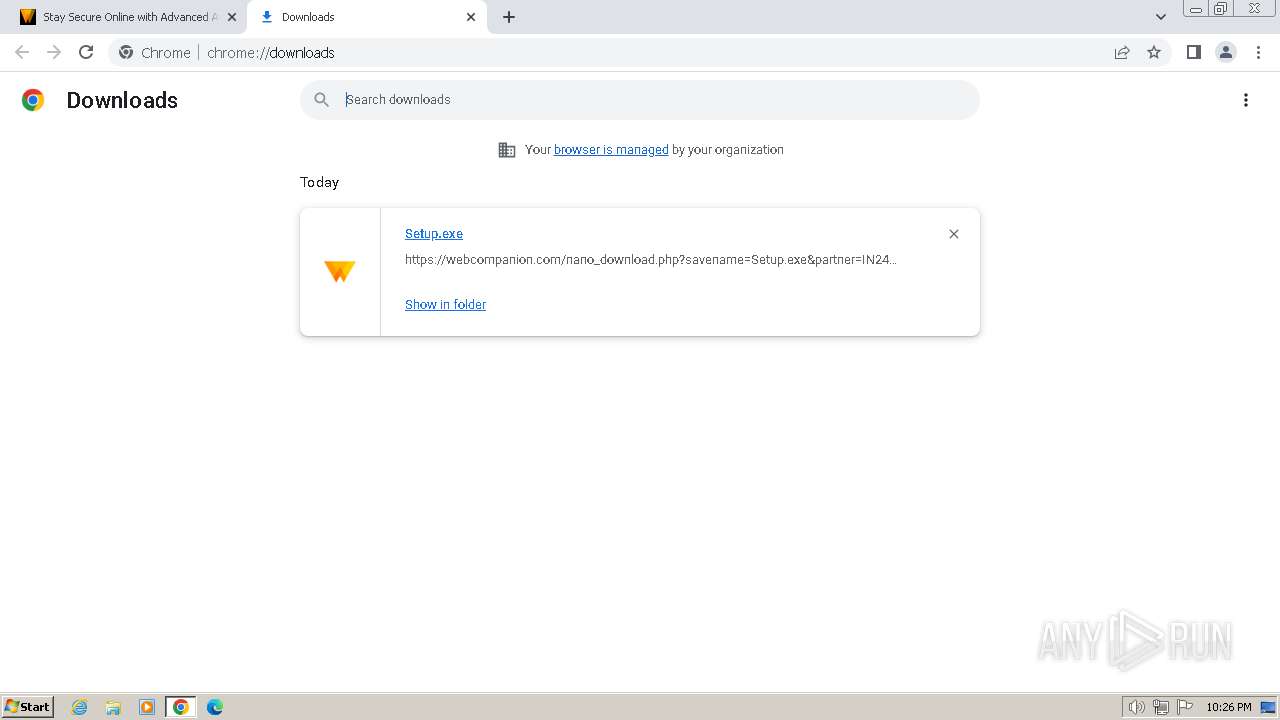Click the search magnifier icon in downloads
Viewport: 1280px width, 720px height.
(321, 99)
